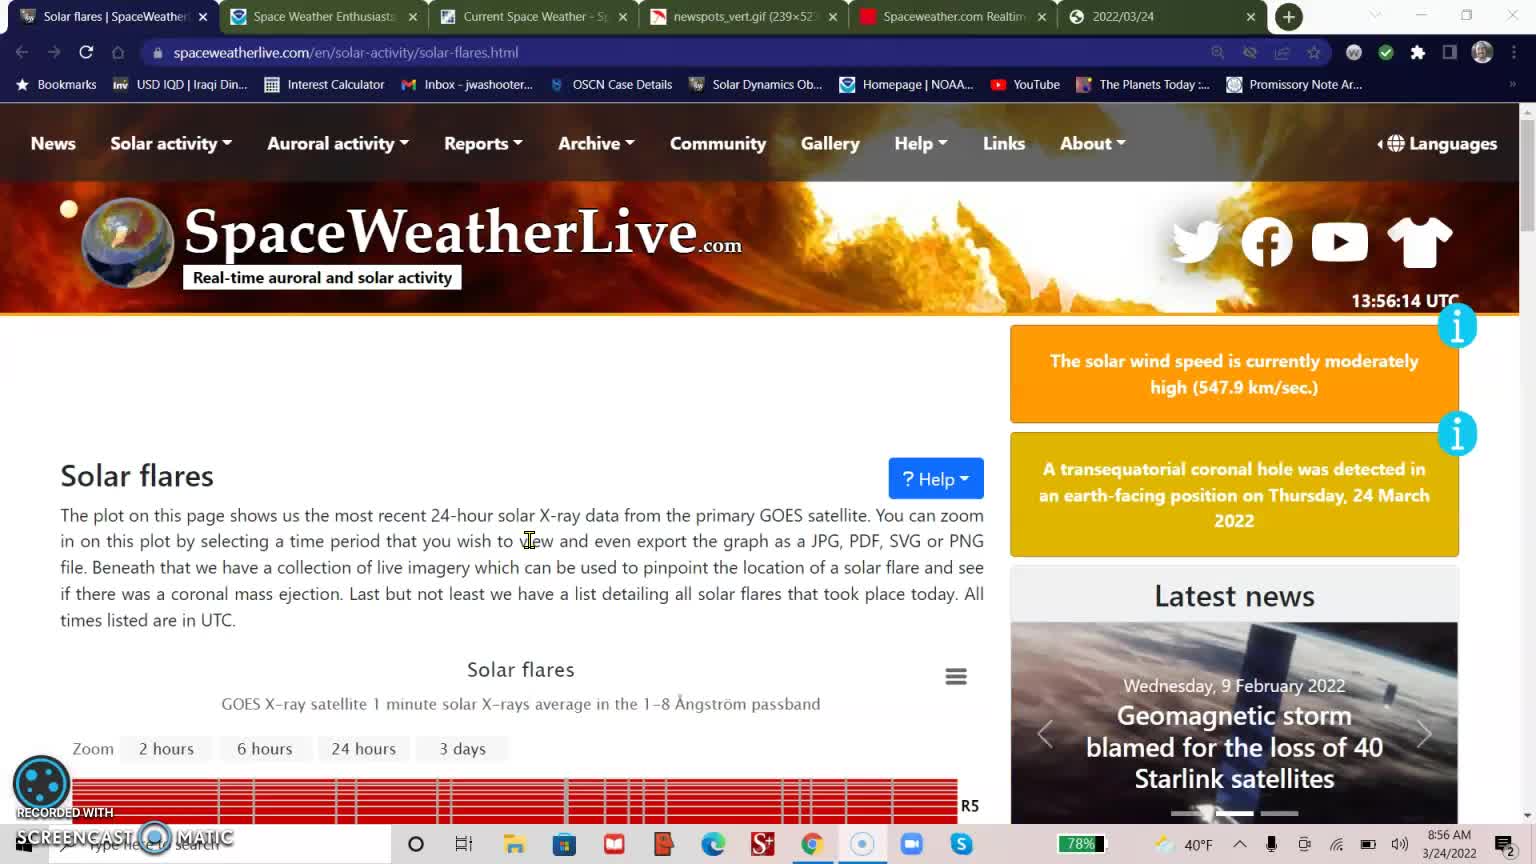Open the solar wind speed alert

pyautogui.click(x=1234, y=374)
